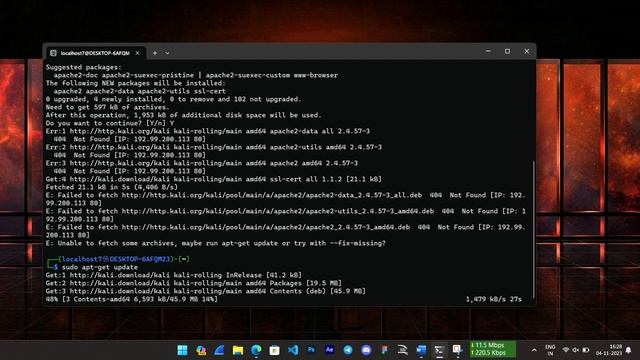
Task: Open Visual Studio Code from taskbar
Action: [x=293, y=350]
